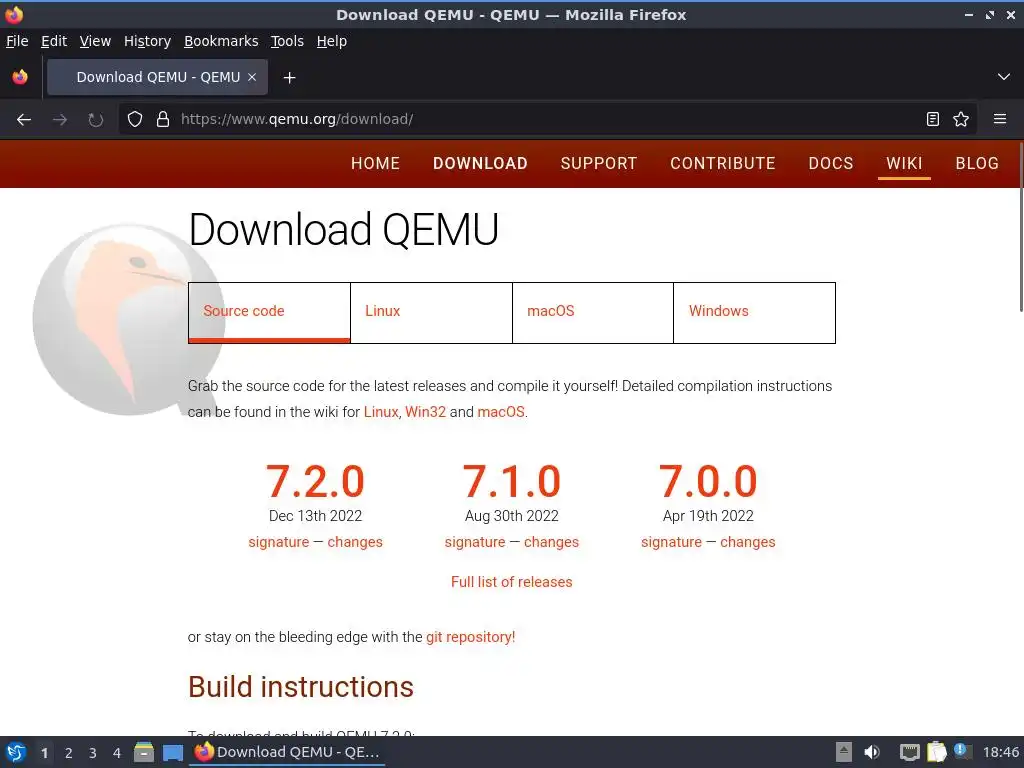Open DOCS in site navigation
Screen dimensions: 1024x768
(831, 163)
